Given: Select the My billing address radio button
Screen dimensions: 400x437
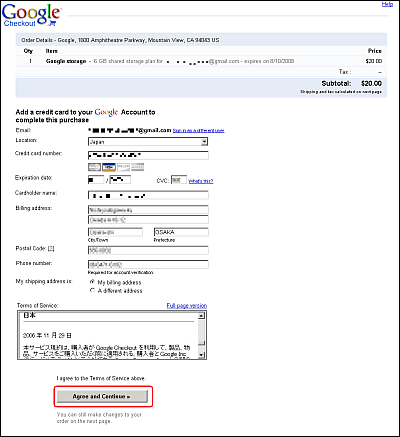Looking at the screenshot, I should point(92,282).
